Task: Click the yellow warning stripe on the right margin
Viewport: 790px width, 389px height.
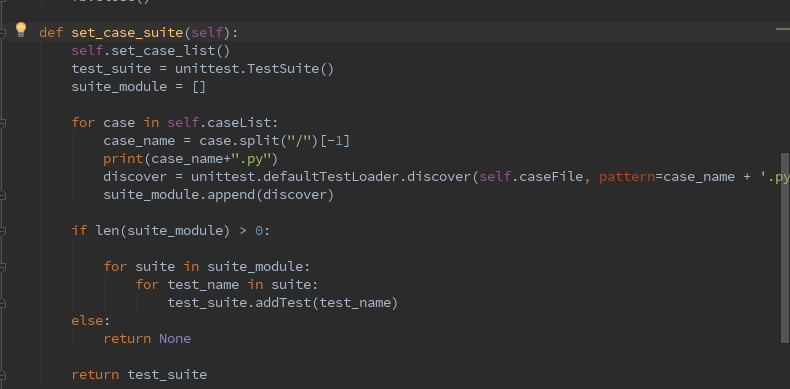Action: [782, 30]
